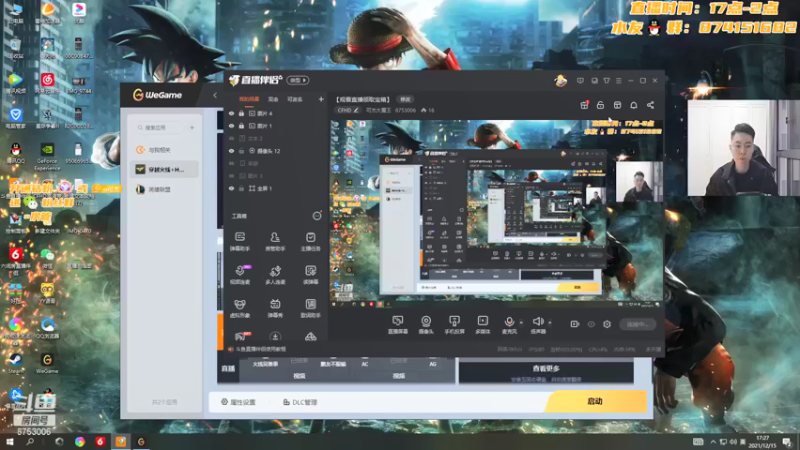Toggle the lock on 图片 4 layer

click(241, 113)
